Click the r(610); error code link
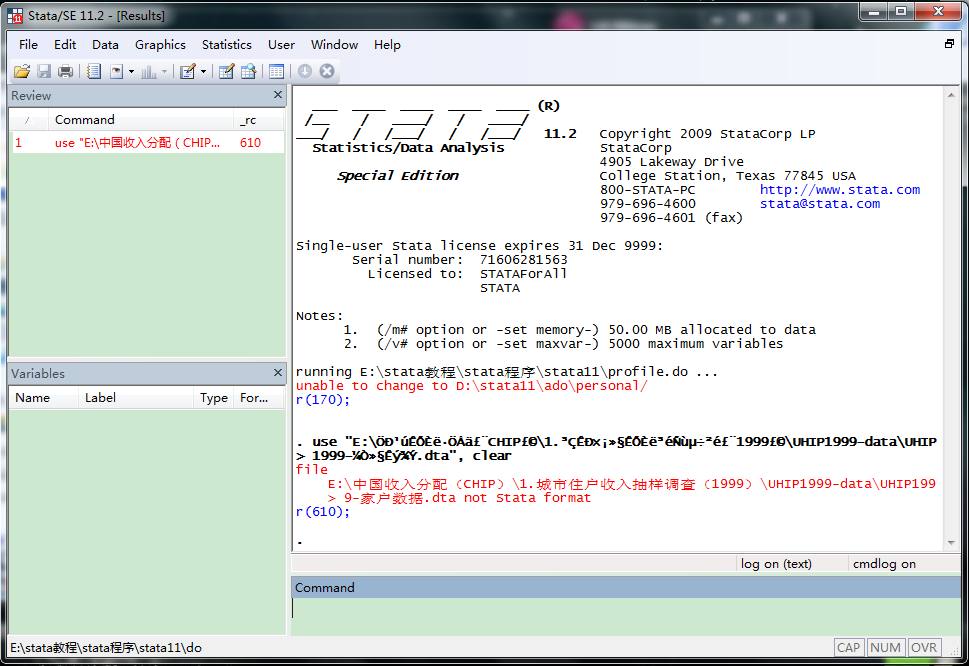 click(323, 511)
